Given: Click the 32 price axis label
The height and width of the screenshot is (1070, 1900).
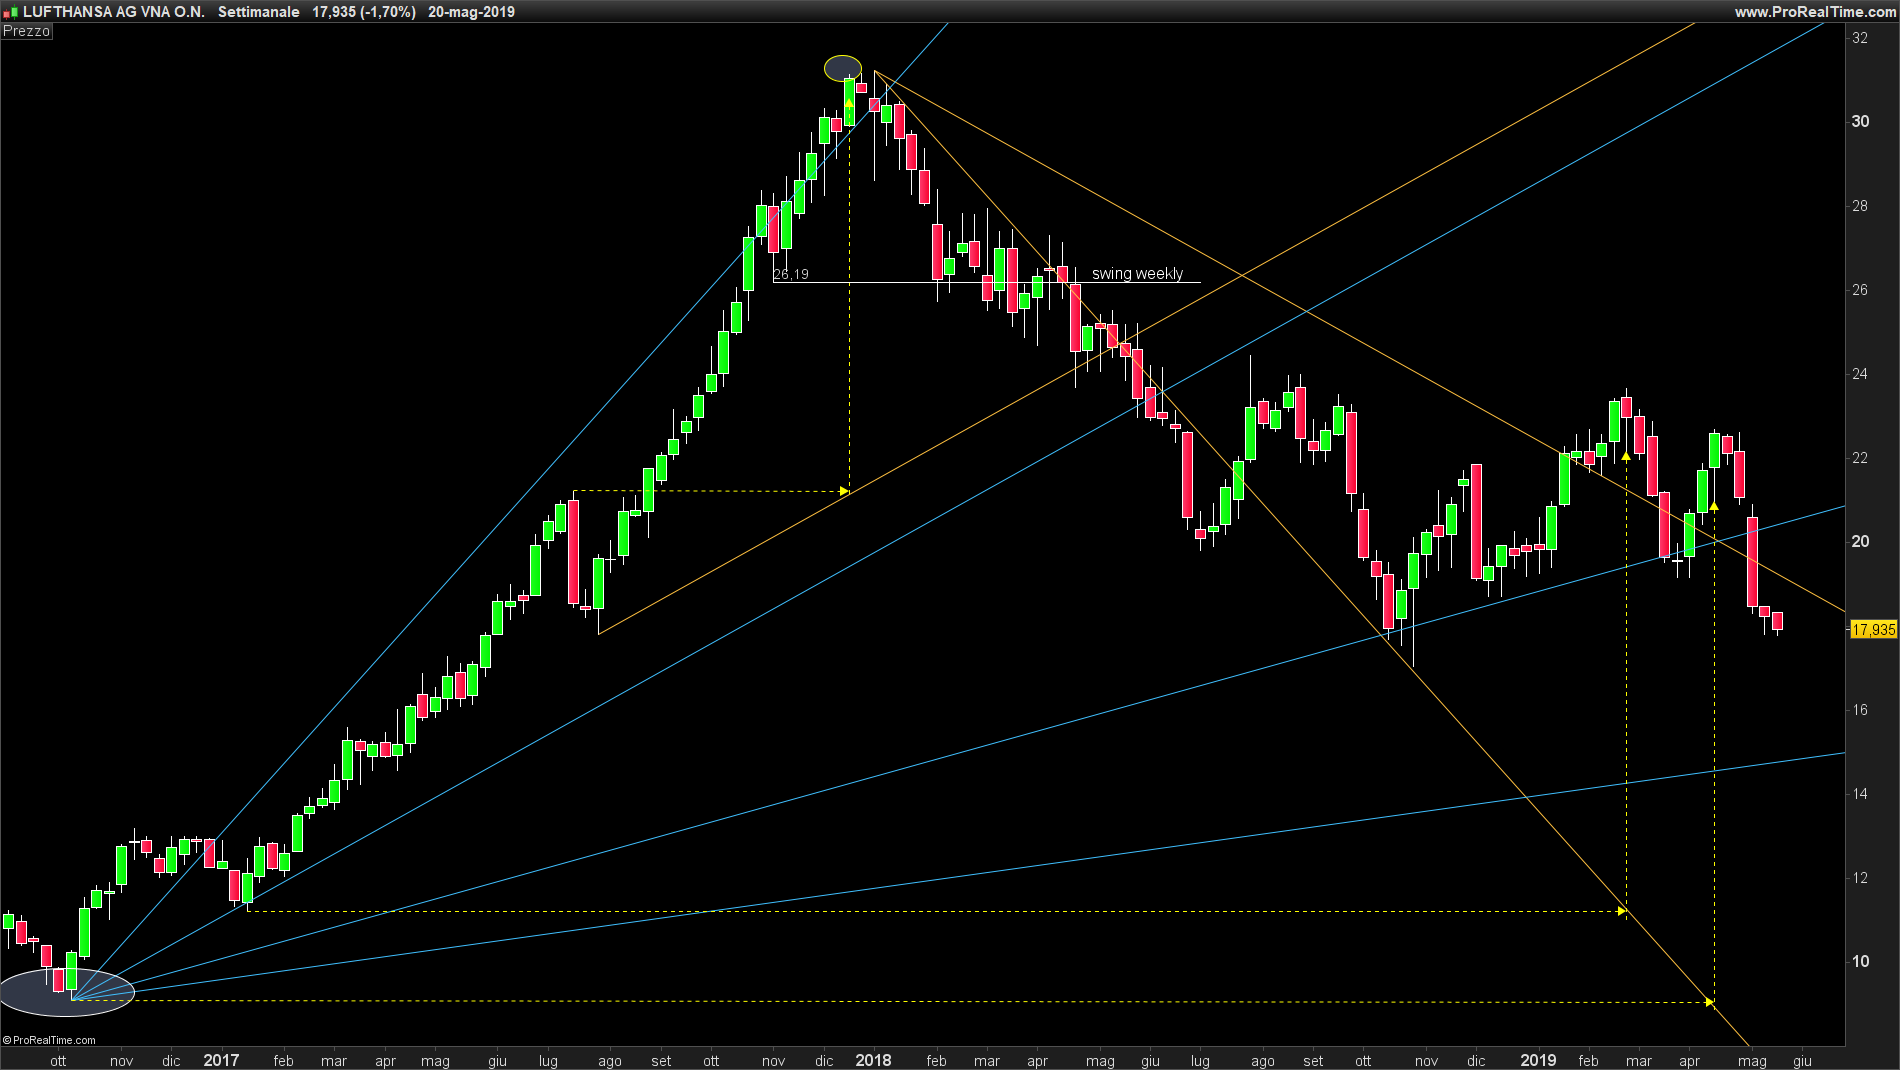Looking at the screenshot, I should (x=1860, y=38).
